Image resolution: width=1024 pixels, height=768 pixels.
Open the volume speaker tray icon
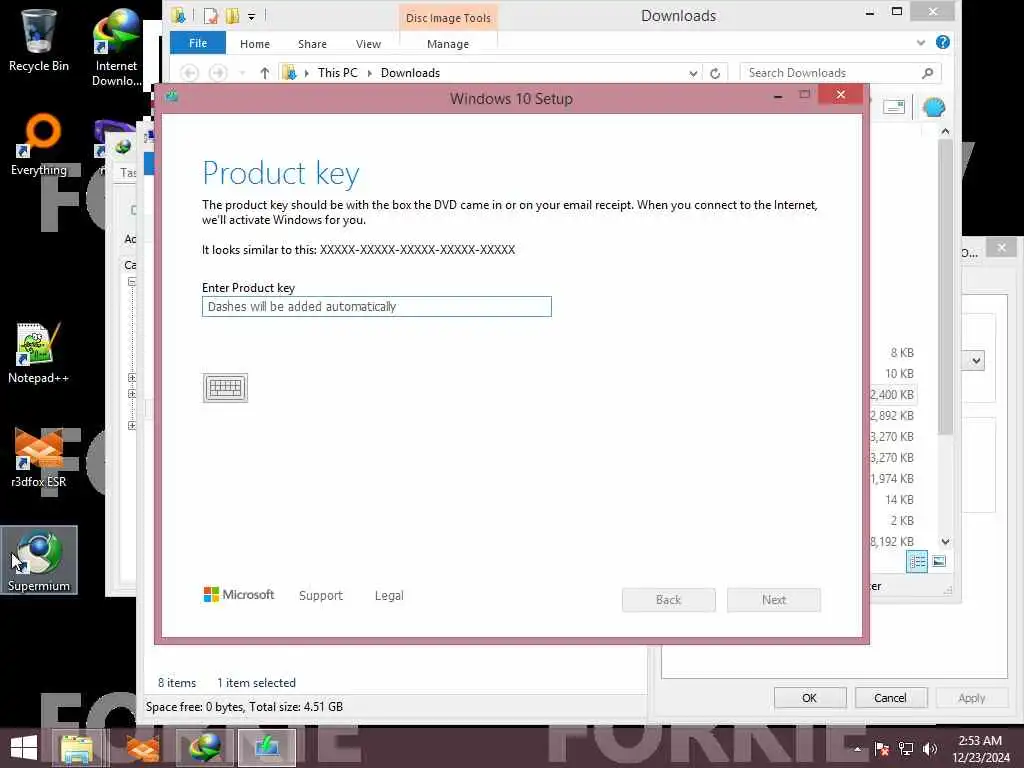tap(930, 749)
